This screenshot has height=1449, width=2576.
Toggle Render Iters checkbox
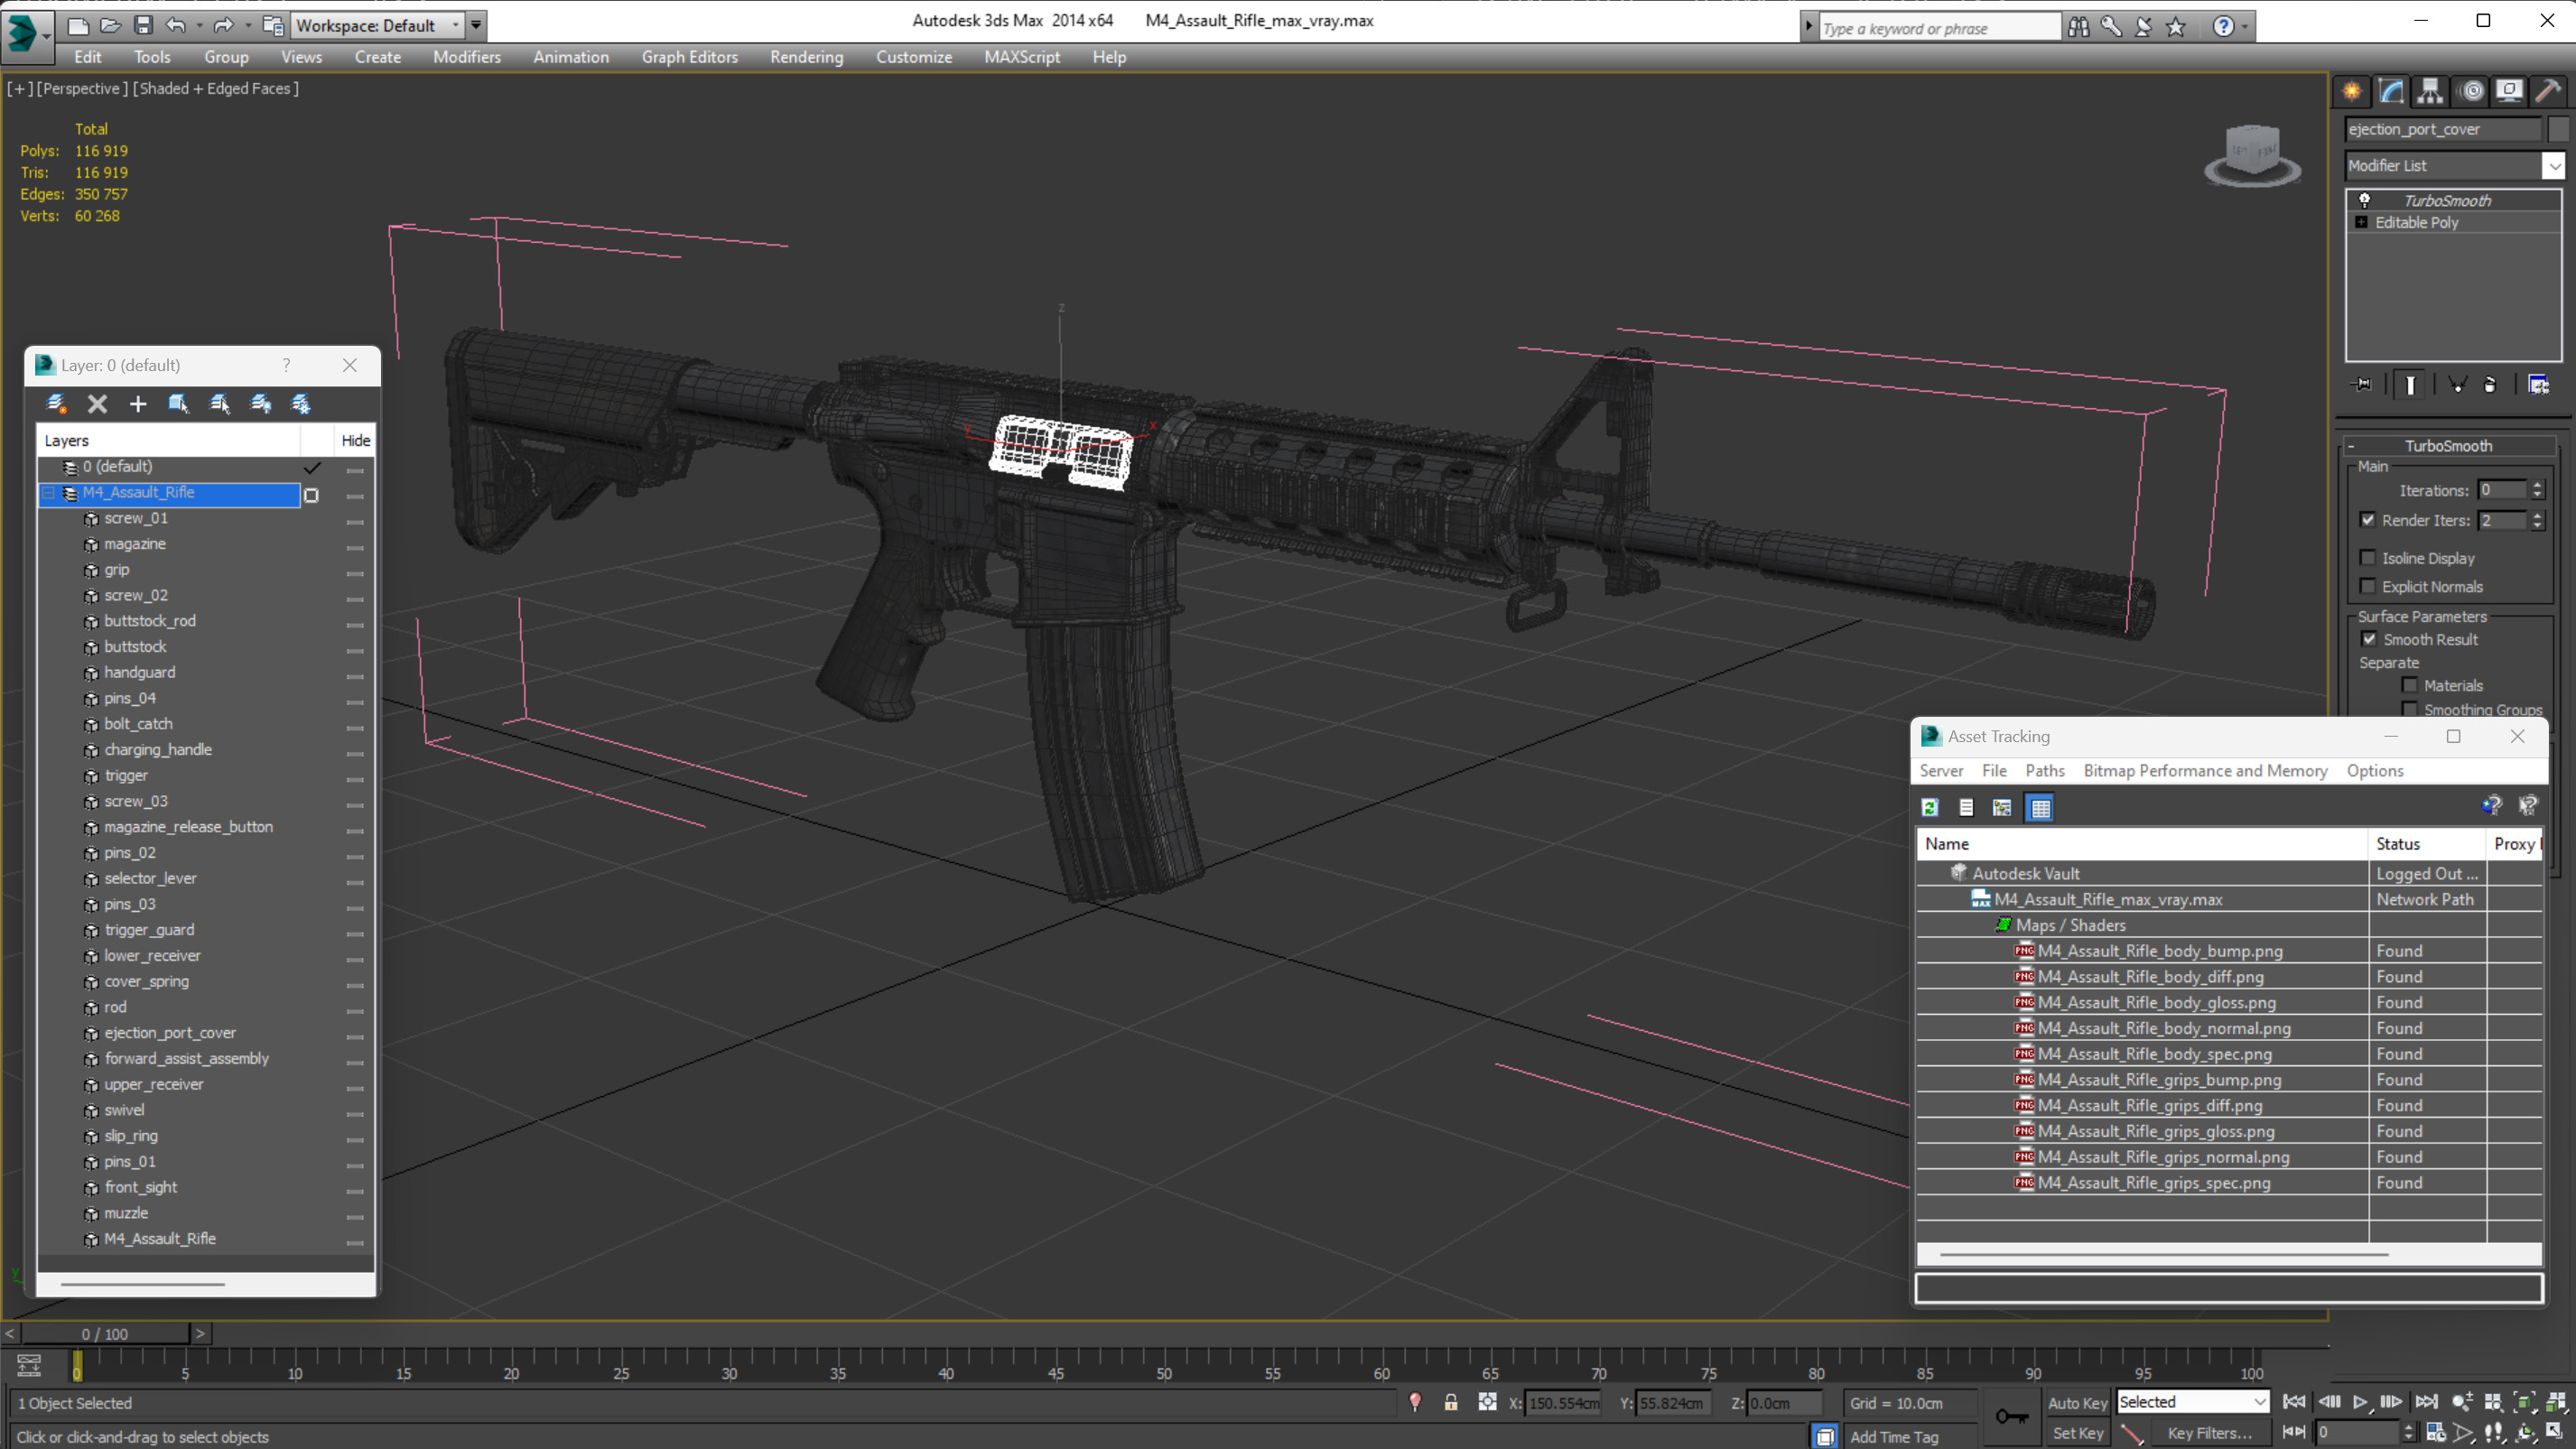(x=2367, y=520)
